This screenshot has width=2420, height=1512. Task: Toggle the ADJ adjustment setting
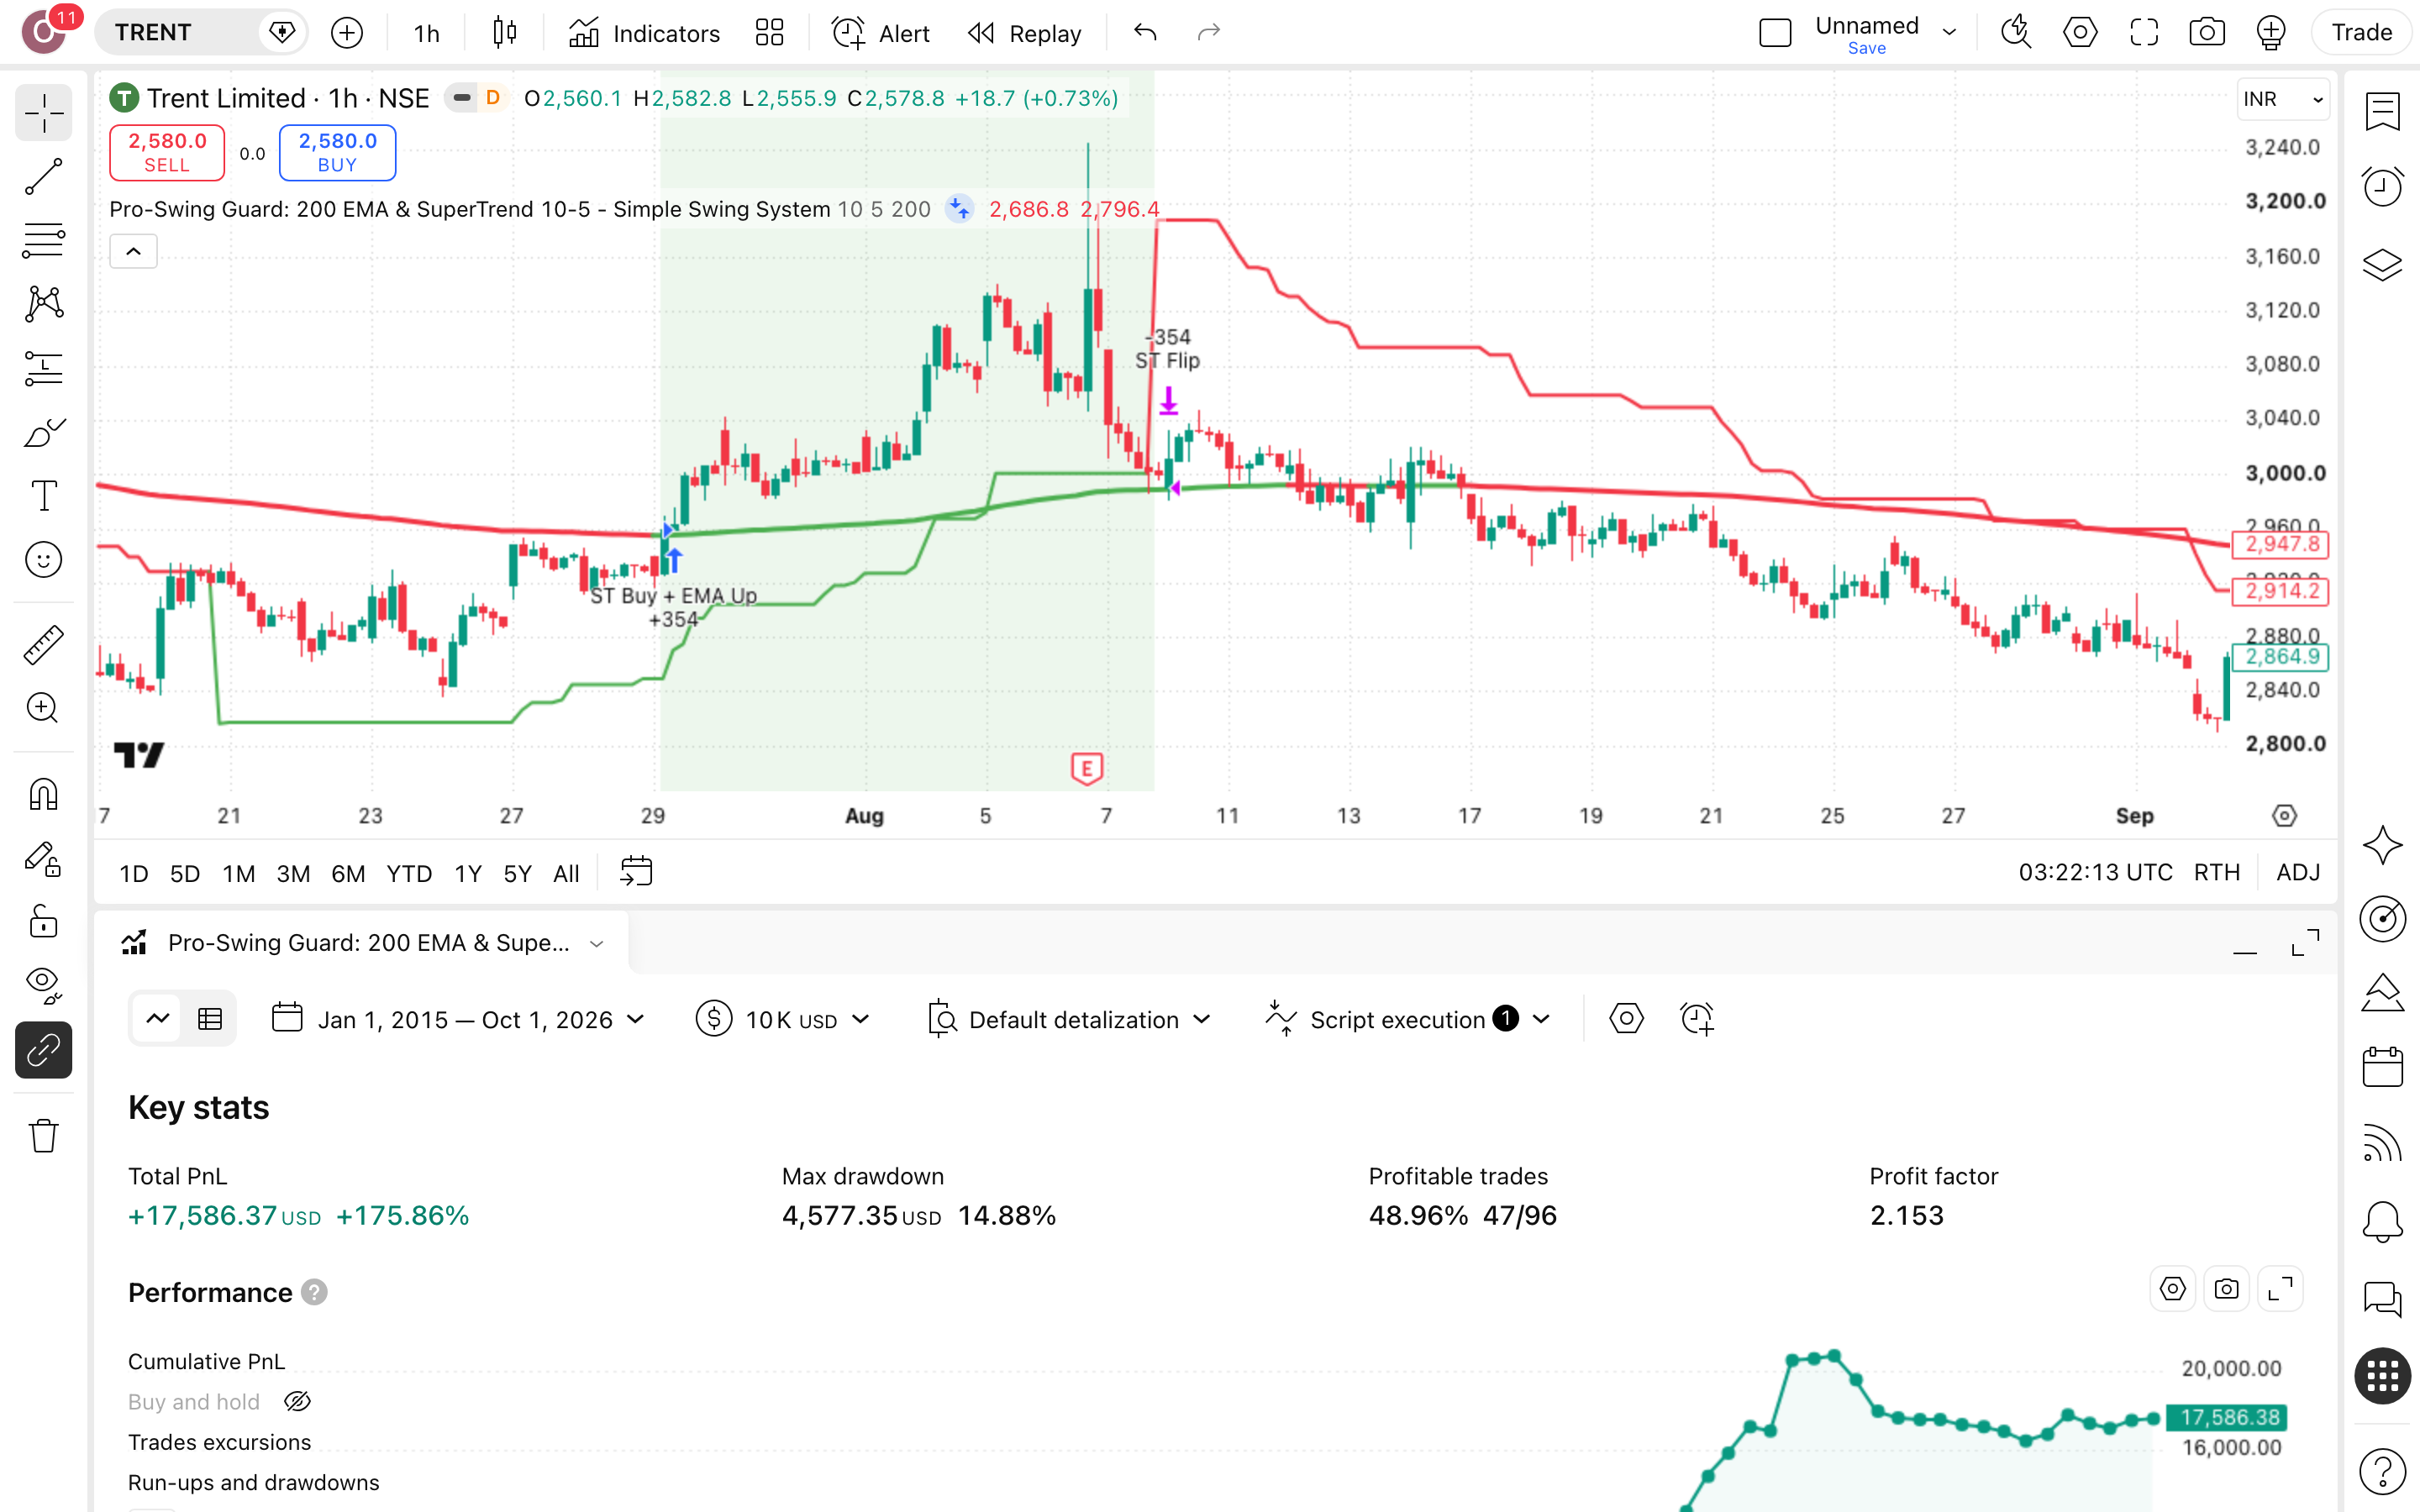2298,872
